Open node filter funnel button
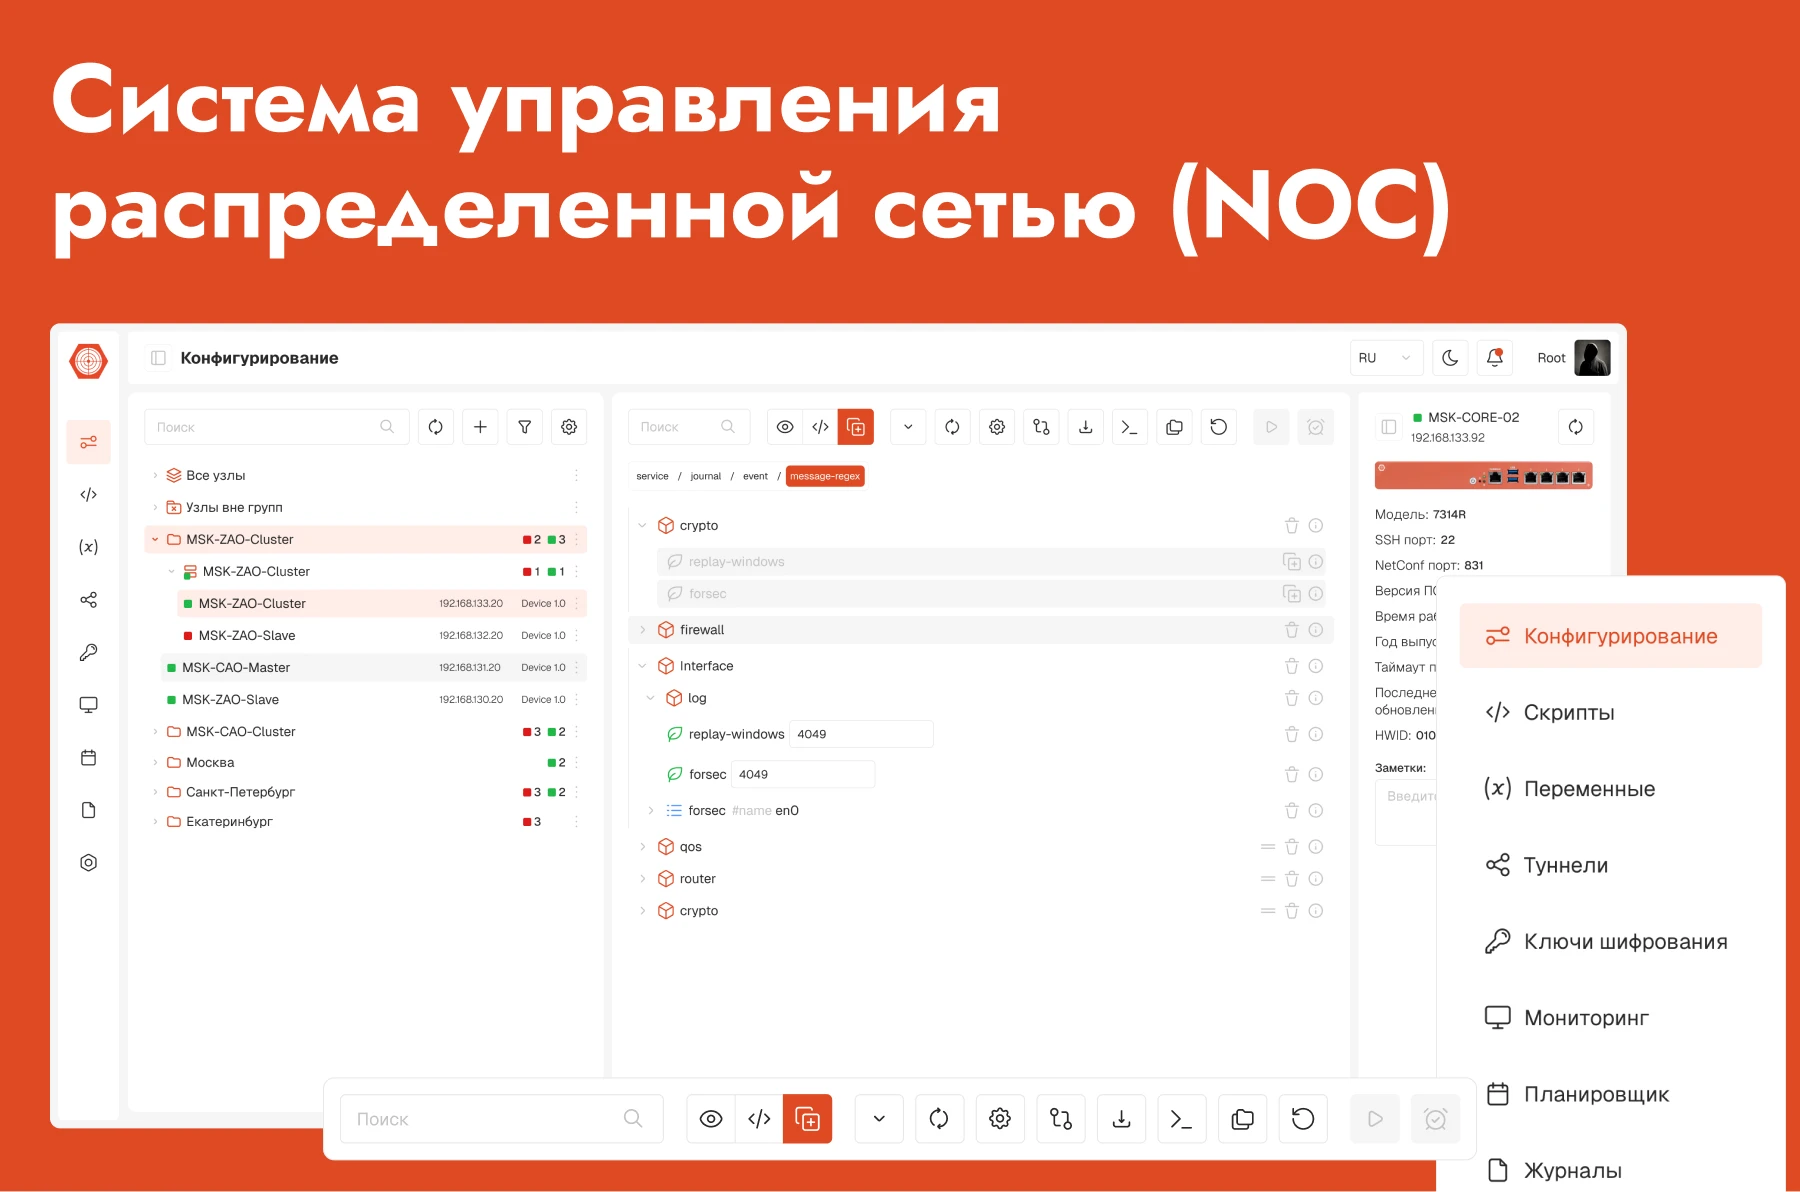The width and height of the screenshot is (1800, 1192). 525,427
